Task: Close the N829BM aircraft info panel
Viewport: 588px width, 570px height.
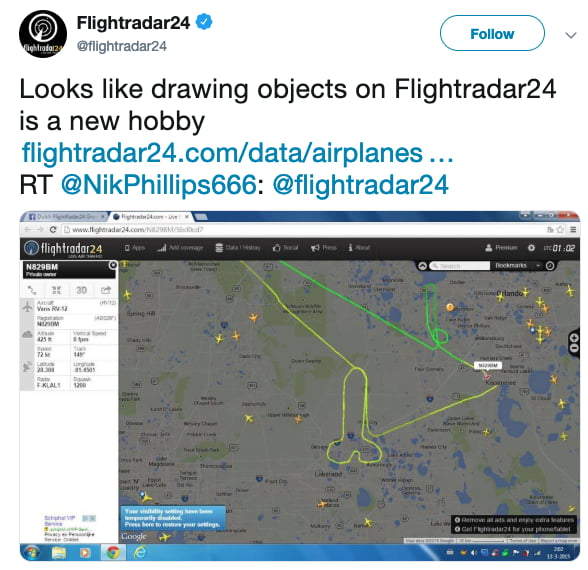Action: click(112, 266)
